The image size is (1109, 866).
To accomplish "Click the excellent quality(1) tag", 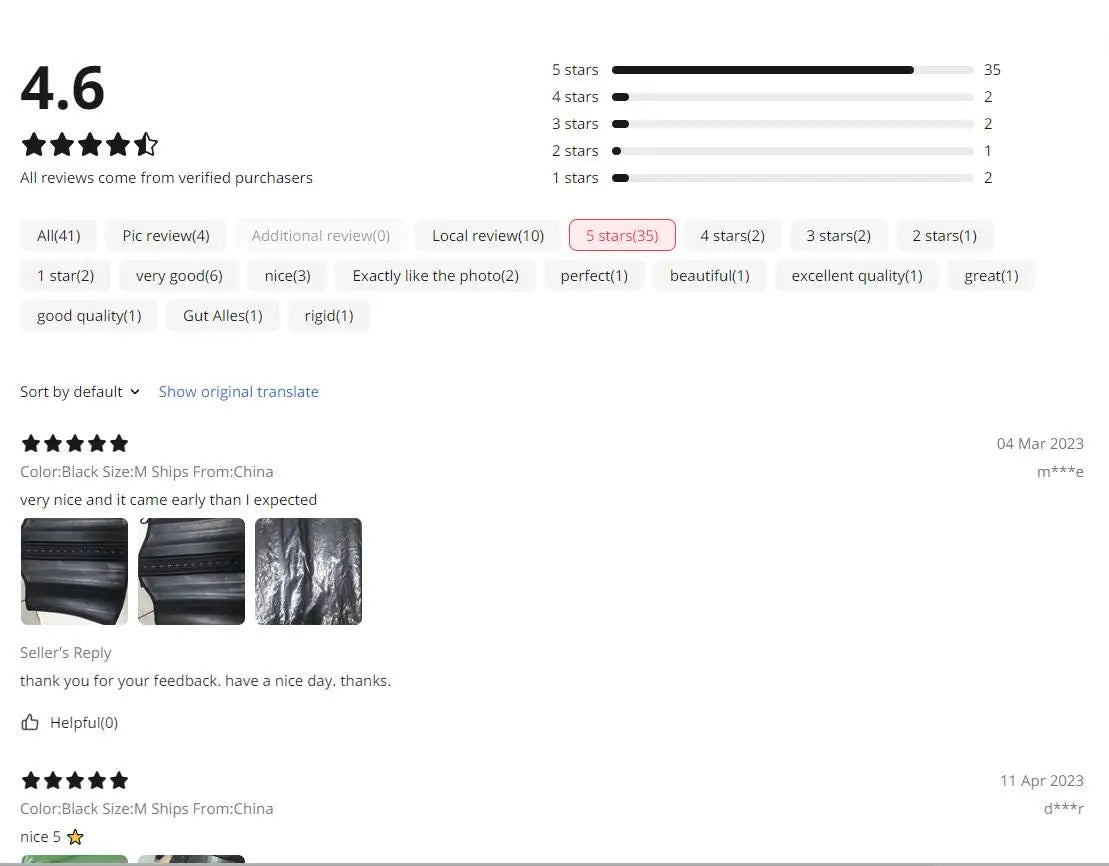I will 856,275.
